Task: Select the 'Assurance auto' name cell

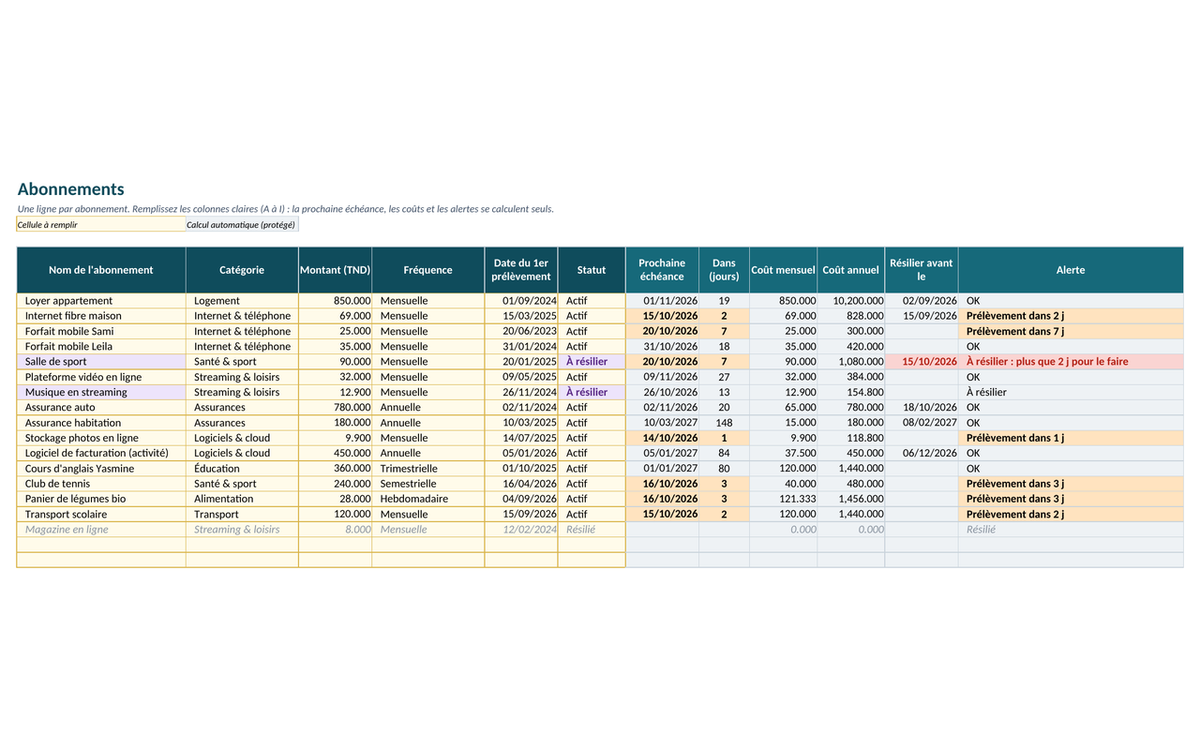Action: click(101, 408)
